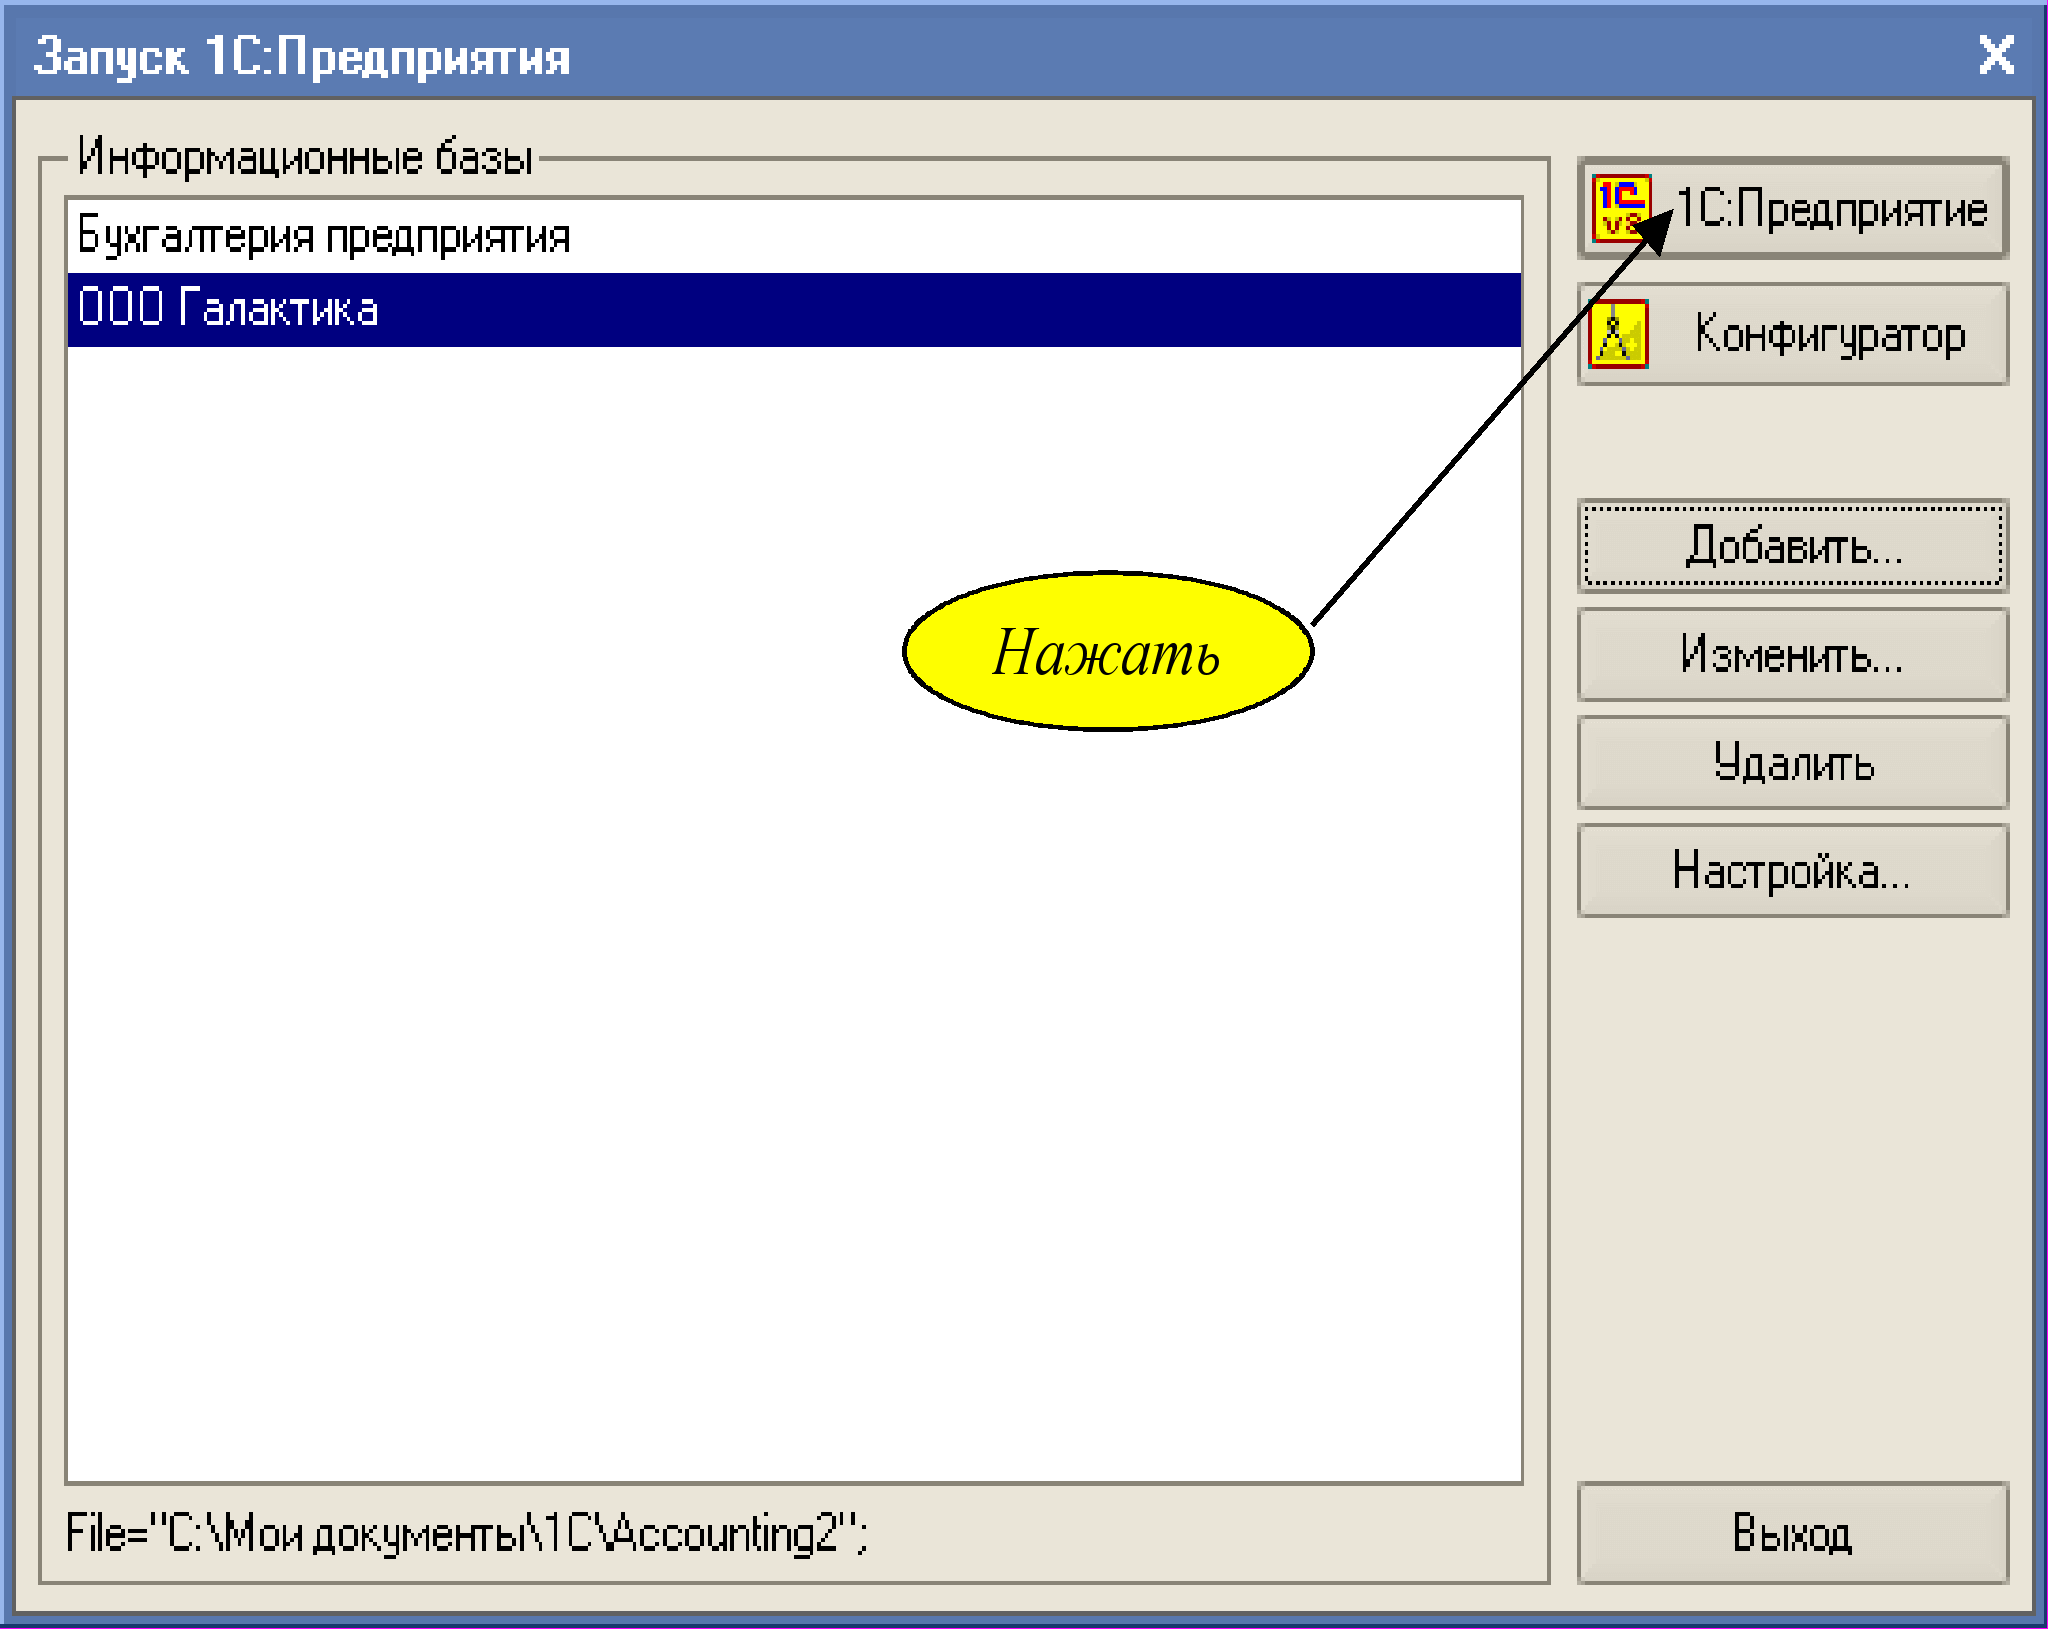
Task: Close the Запуск 1С:Предприятия window
Action: 1996,55
